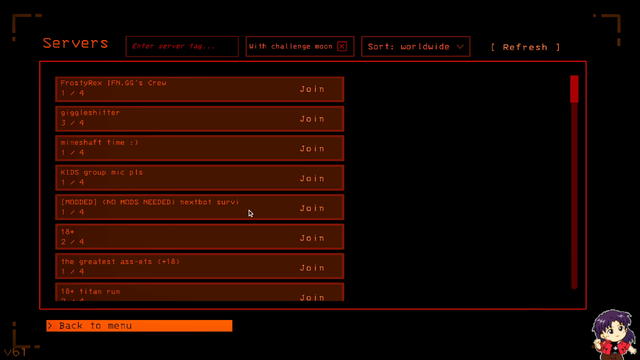Screen dimensions: 640x360
Task: Join the '18+ titan run' server
Action: (x=312, y=297)
